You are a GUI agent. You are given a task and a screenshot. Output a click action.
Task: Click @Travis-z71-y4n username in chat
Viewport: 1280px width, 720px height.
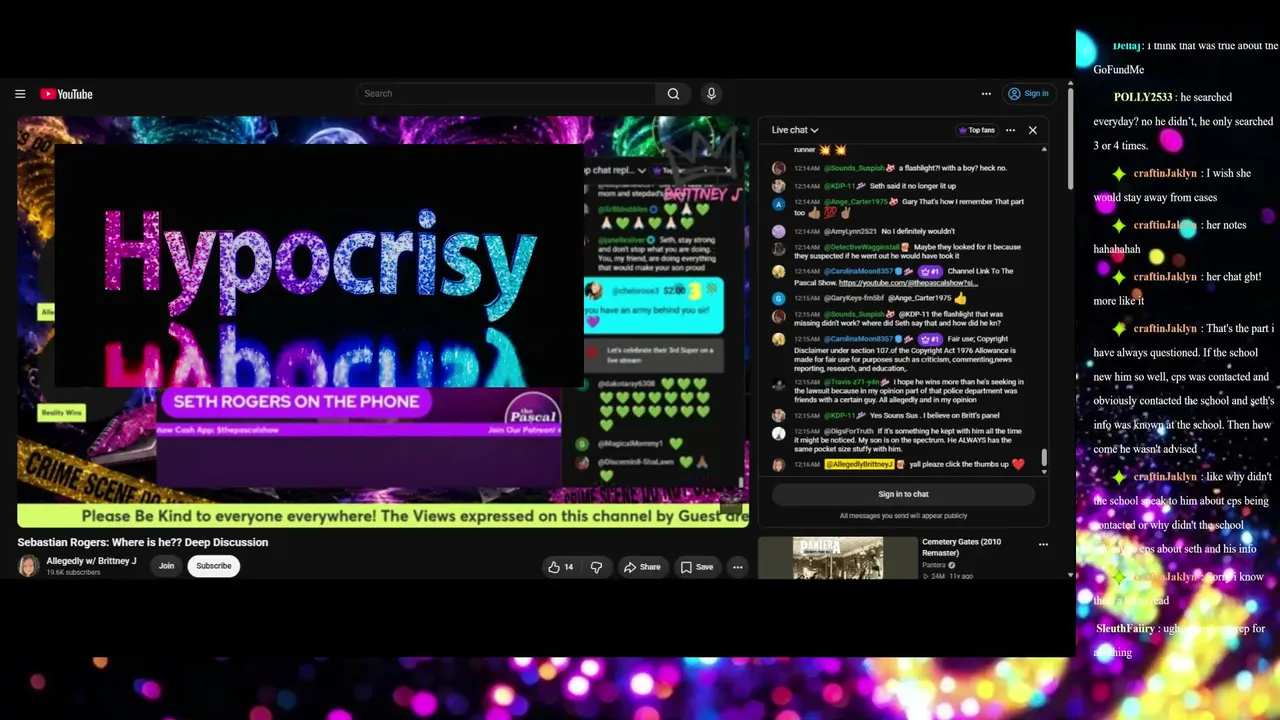[x=852, y=382]
